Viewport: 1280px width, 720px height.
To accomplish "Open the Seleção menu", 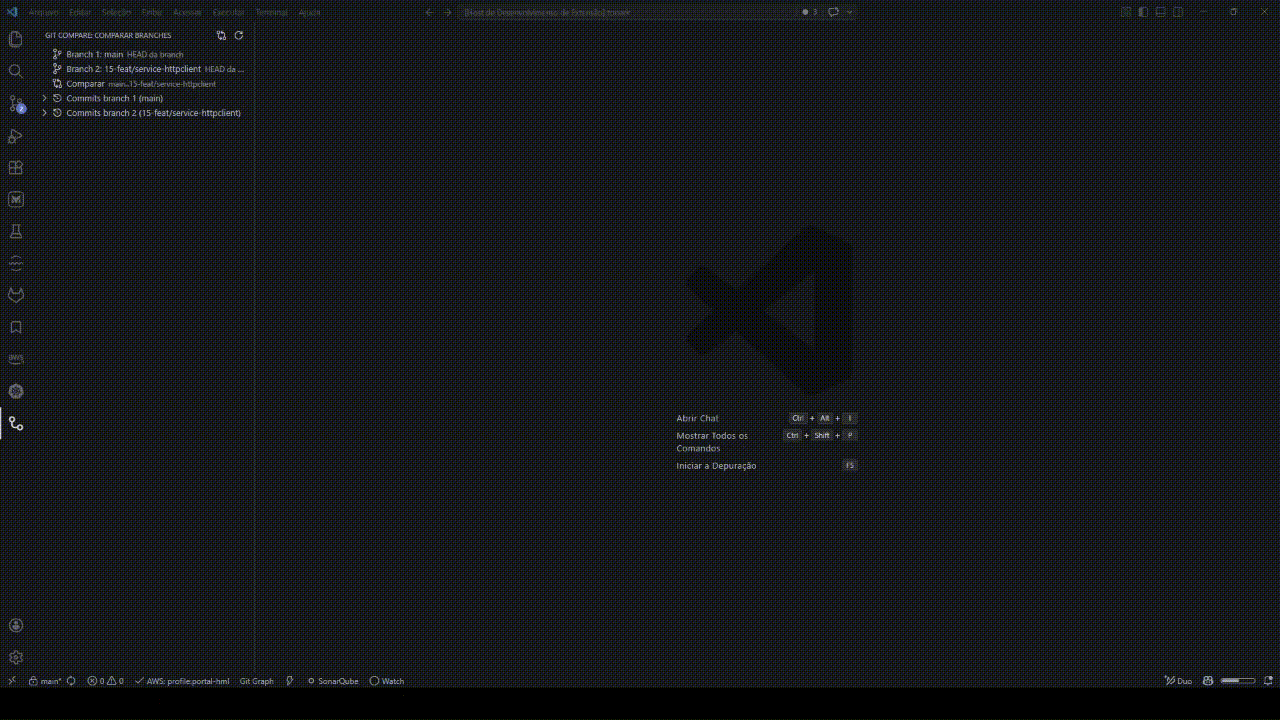I will pos(116,12).
